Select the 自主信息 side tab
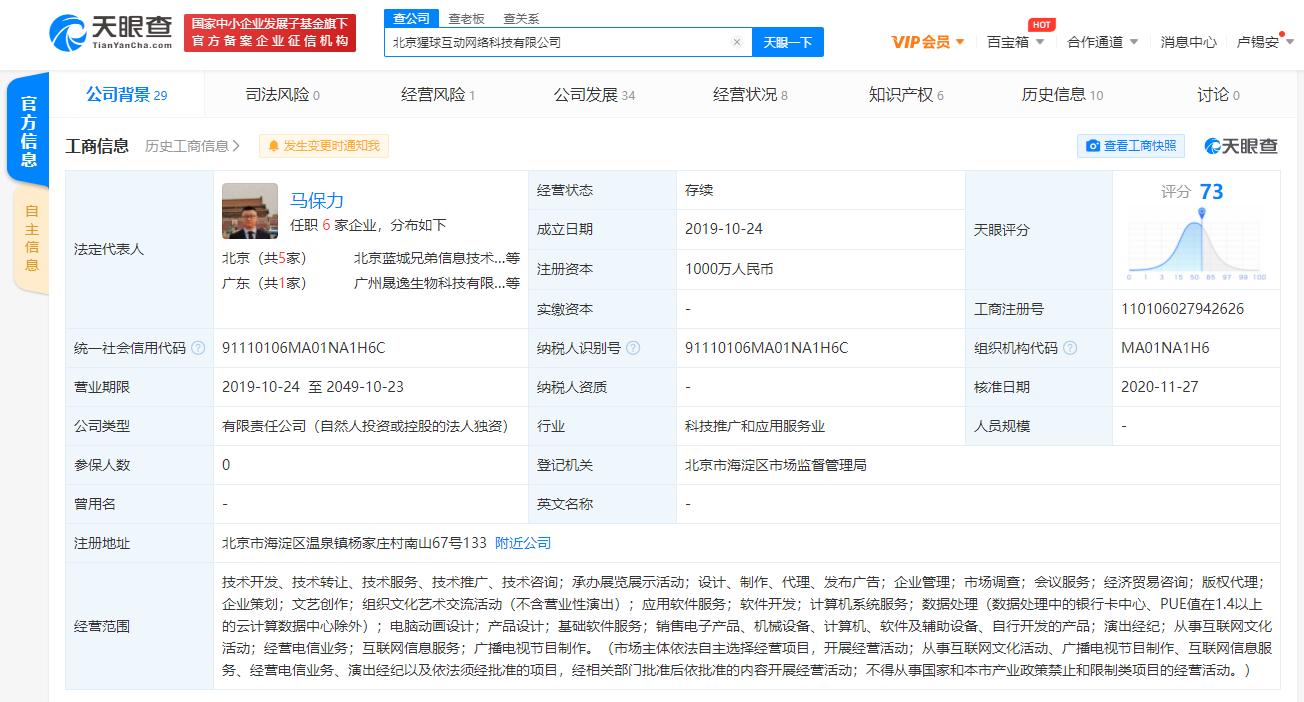1304x702 pixels. click(x=31, y=238)
